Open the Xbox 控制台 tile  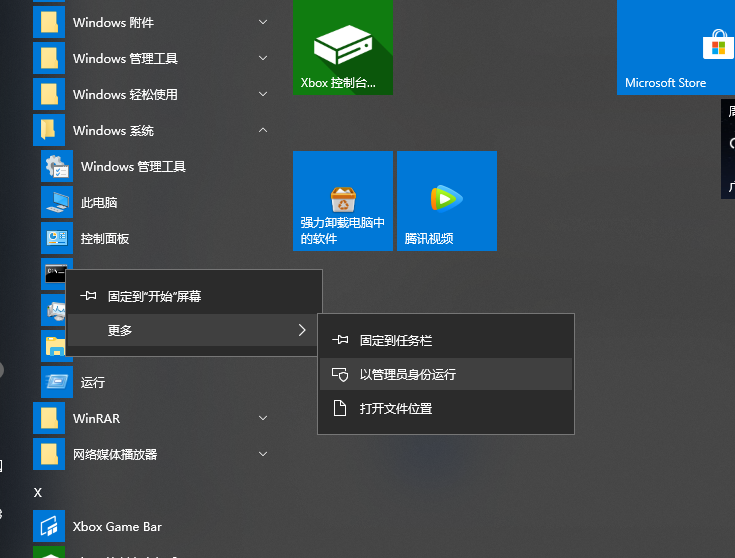coord(343,47)
